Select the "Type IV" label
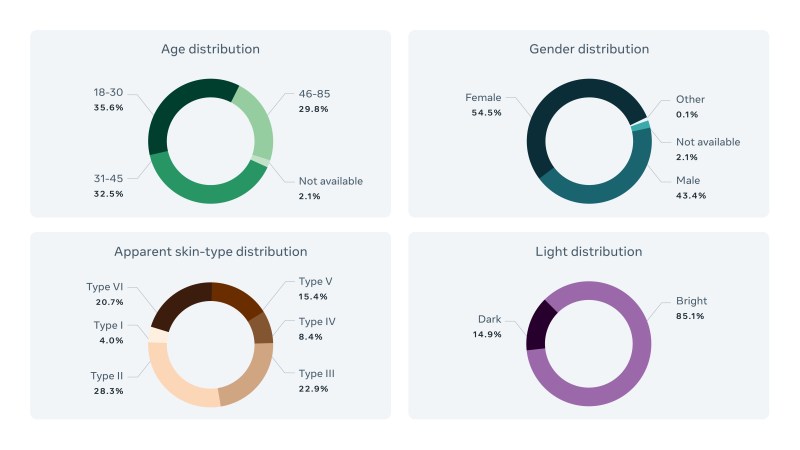This screenshot has height=450, width=800. point(316,322)
